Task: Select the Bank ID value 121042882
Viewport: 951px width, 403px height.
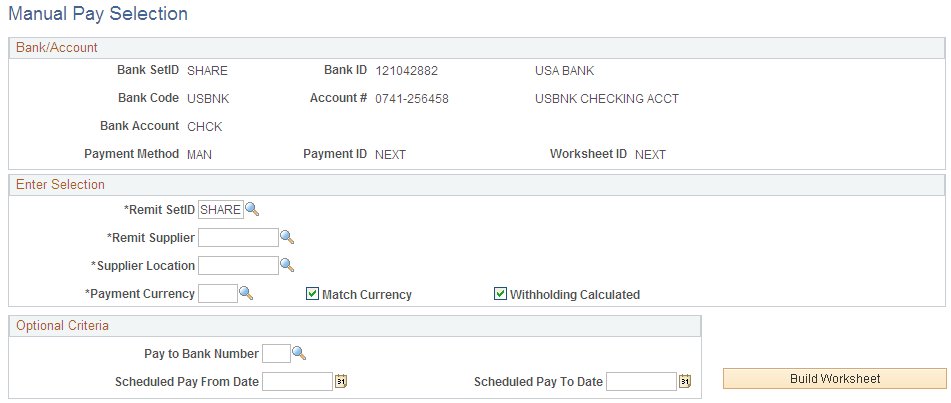Action: (x=406, y=71)
